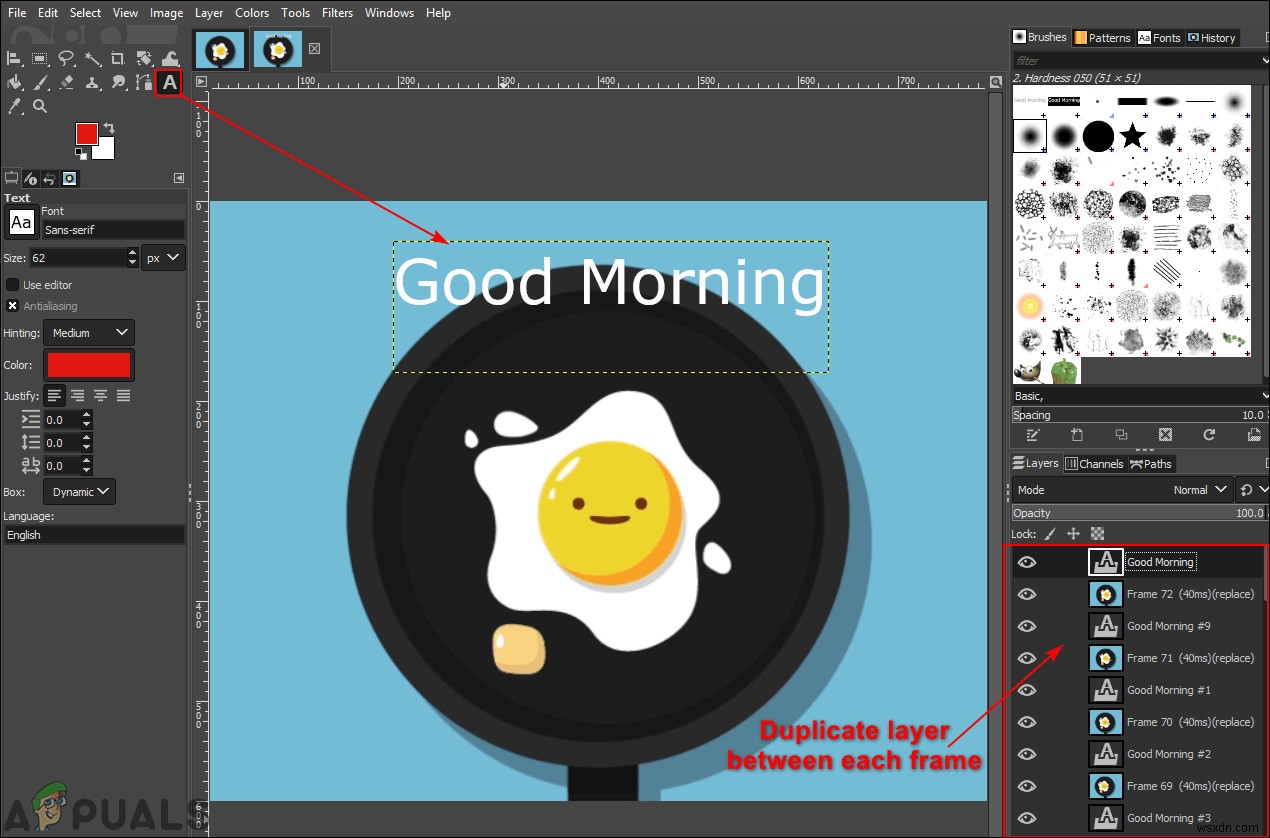The height and width of the screenshot is (838, 1270).
Task: Switch to the Channels tab
Action: tap(1095, 463)
